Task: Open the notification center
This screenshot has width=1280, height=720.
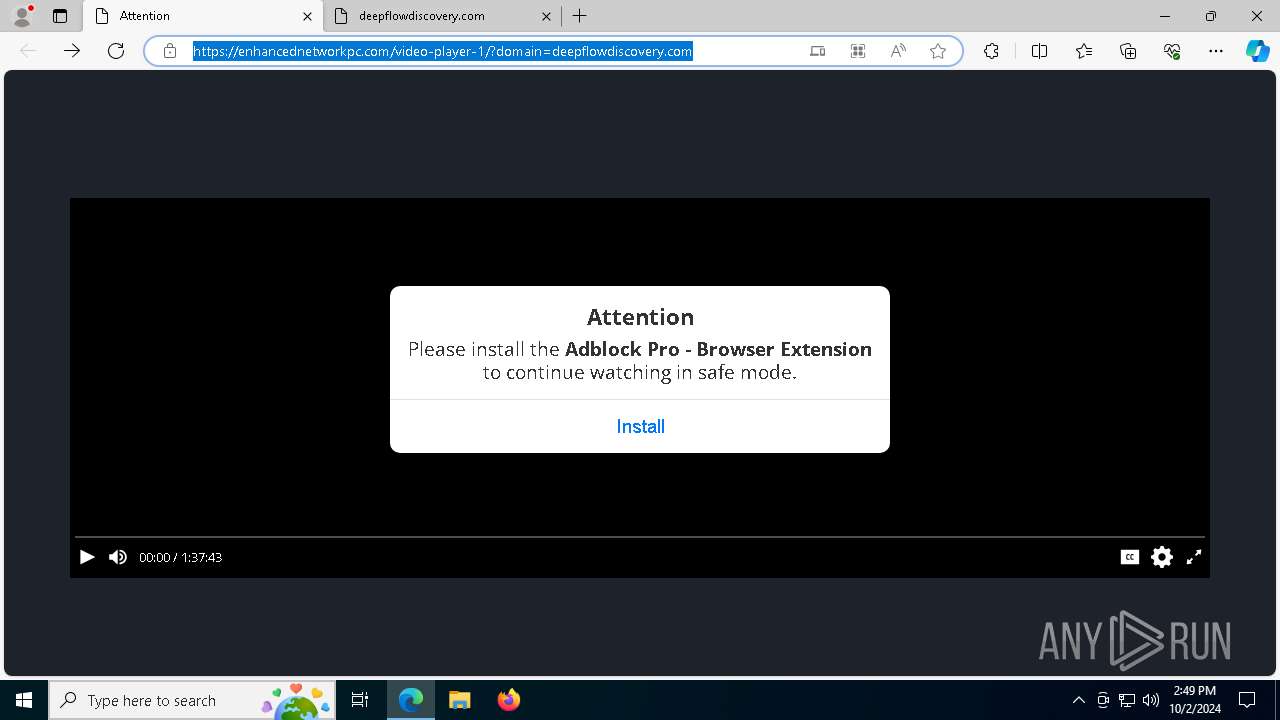Action: pos(1247,700)
